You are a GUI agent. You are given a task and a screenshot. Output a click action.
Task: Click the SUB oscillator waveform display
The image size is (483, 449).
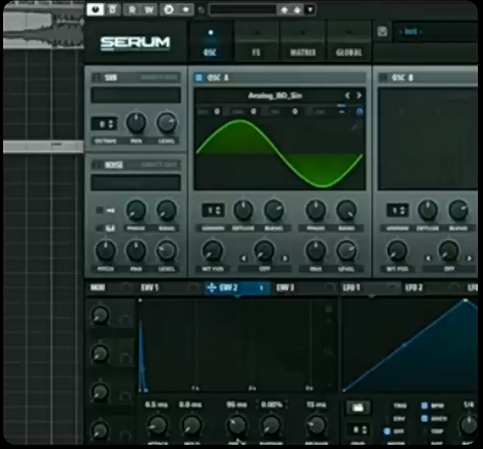point(136,95)
